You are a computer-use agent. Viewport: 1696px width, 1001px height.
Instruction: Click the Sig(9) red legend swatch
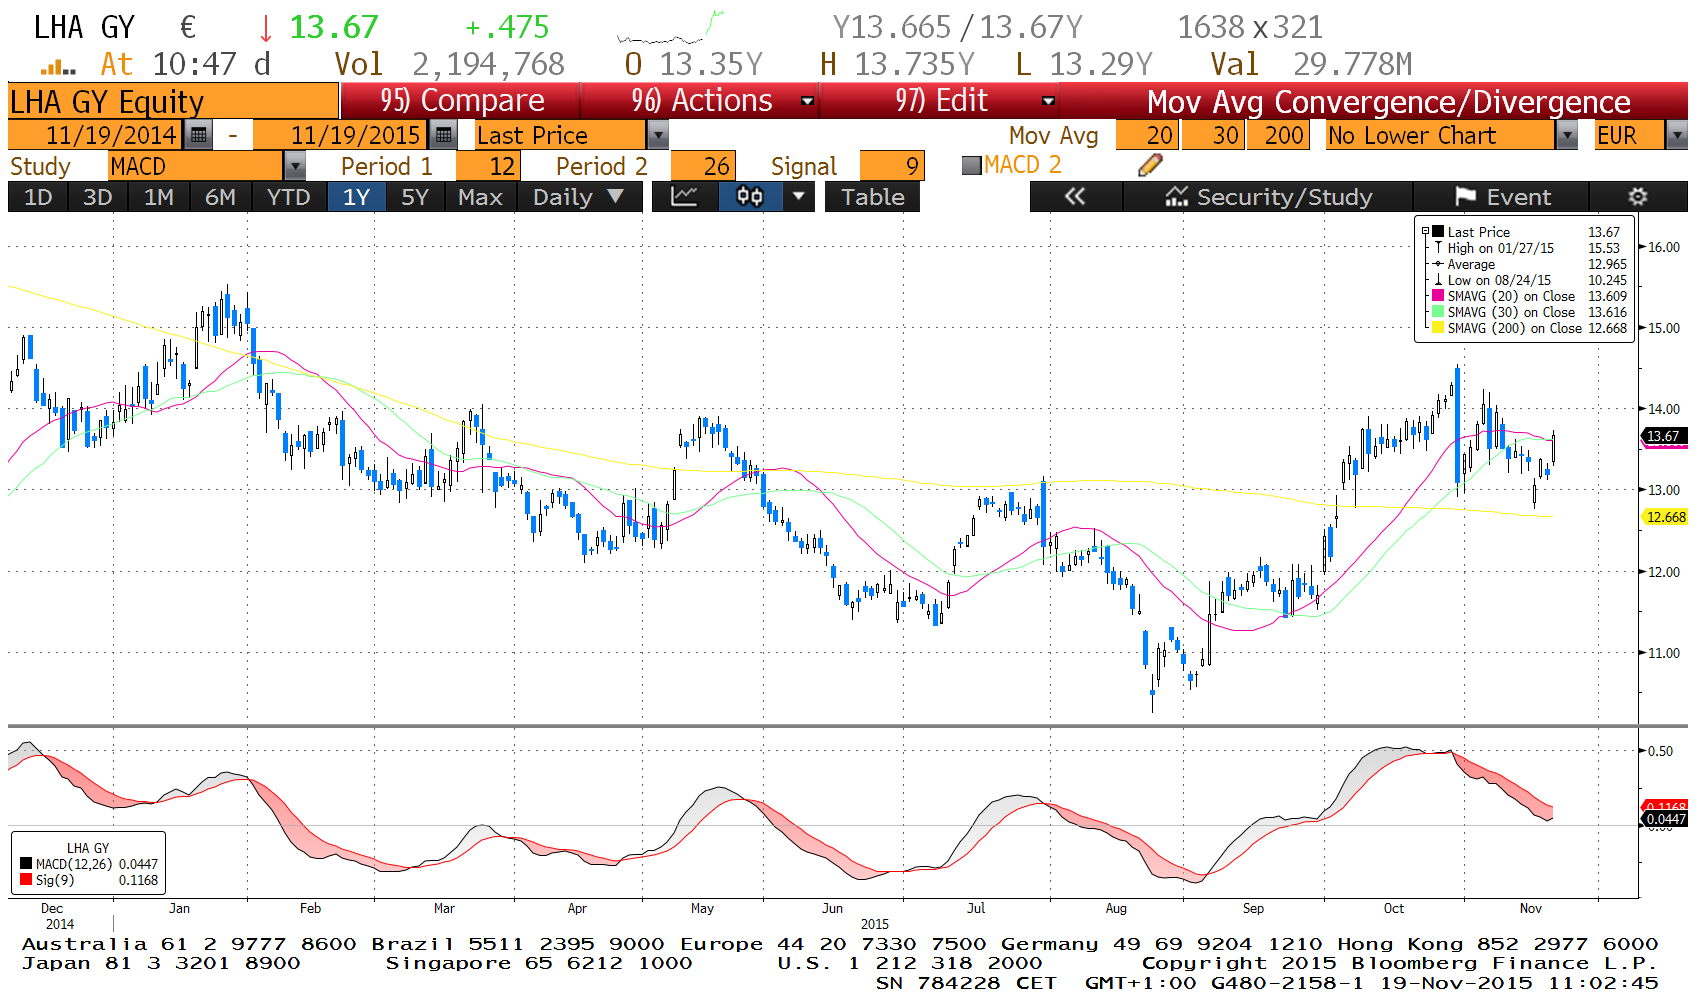click(26, 880)
